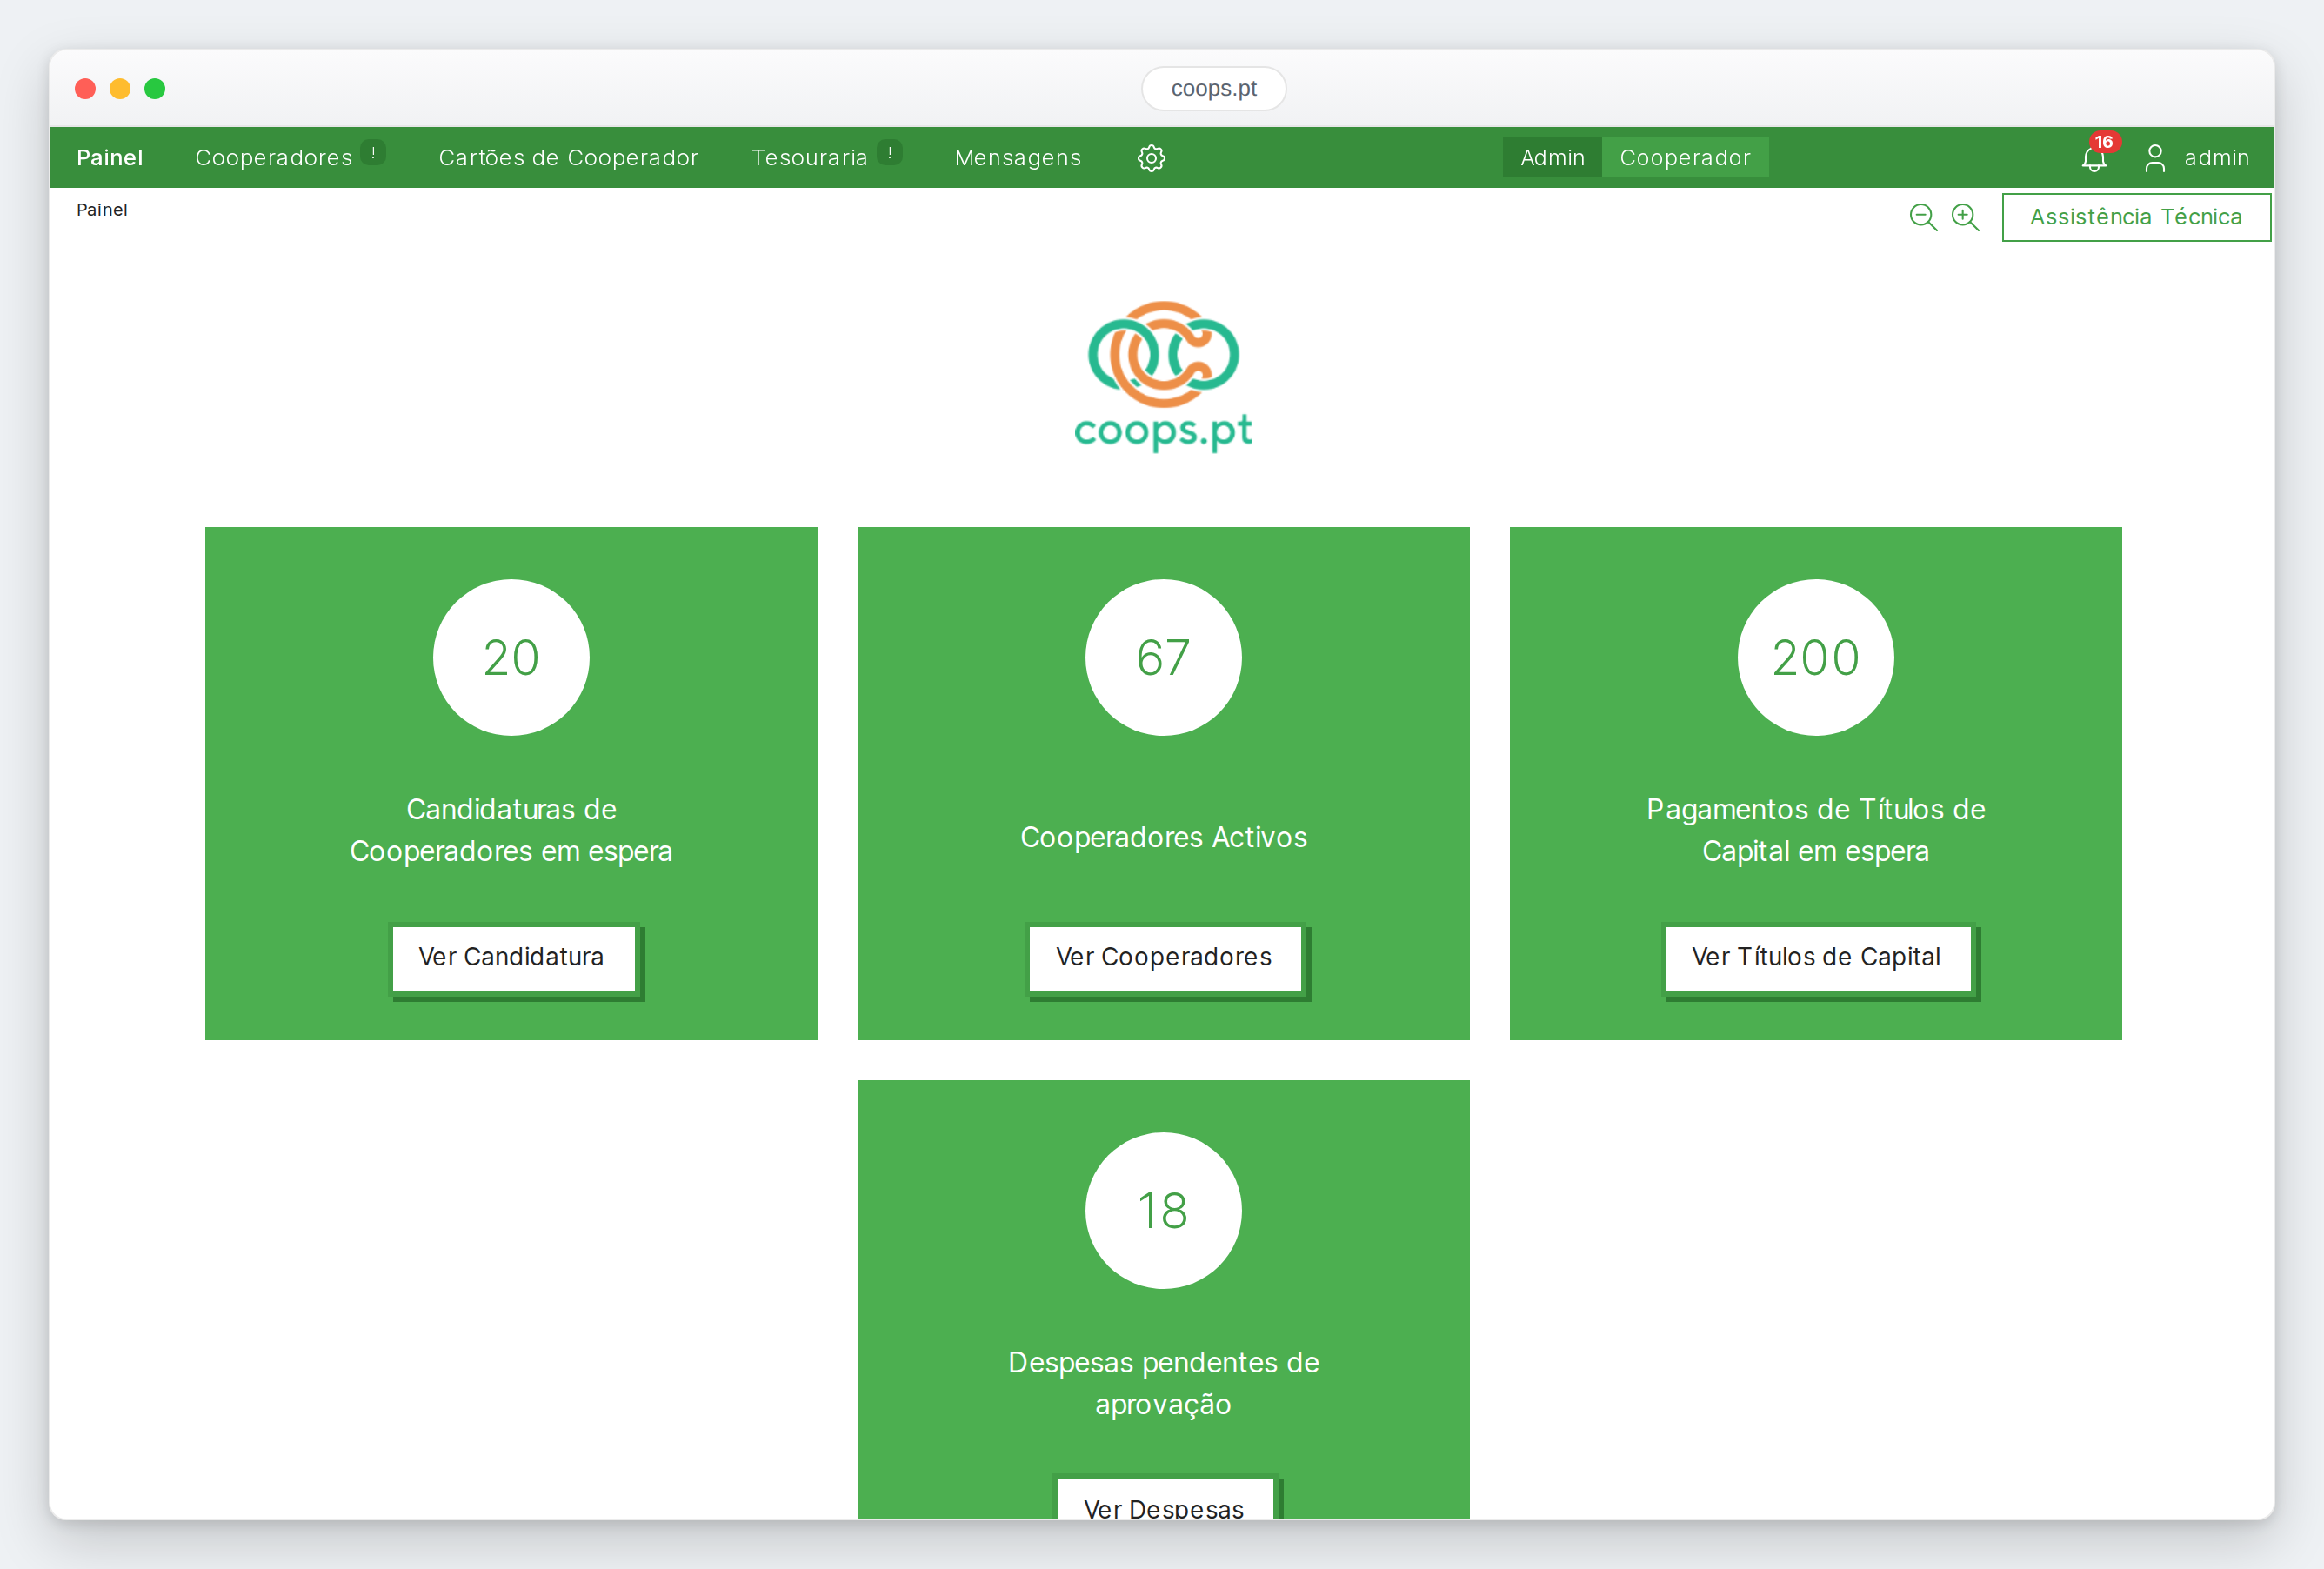Switch to Admin mode
This screenshot has height=1569, width=2324.
[x=1552, y=158]
